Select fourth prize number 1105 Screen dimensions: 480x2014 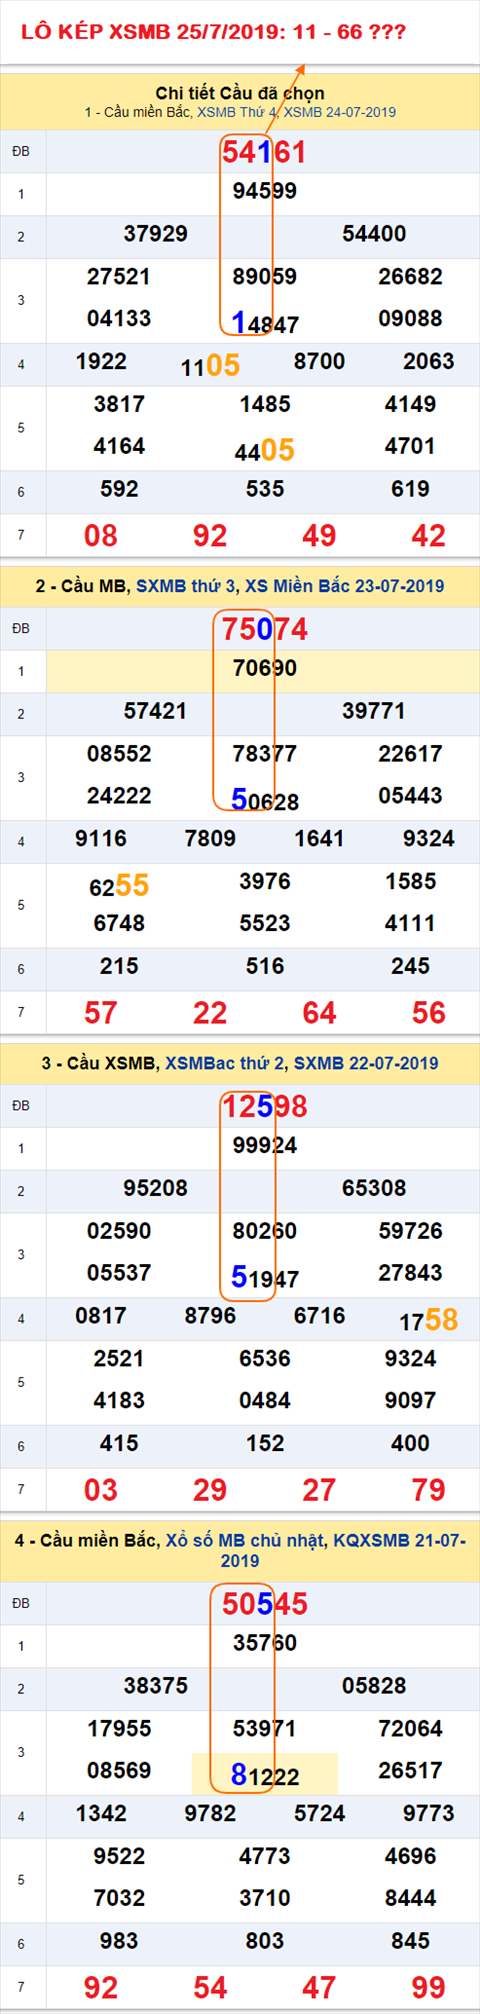pos(210,366)
